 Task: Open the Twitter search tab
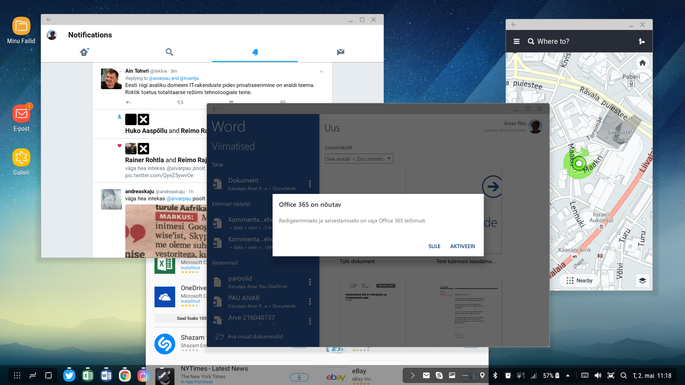[170, 52]
